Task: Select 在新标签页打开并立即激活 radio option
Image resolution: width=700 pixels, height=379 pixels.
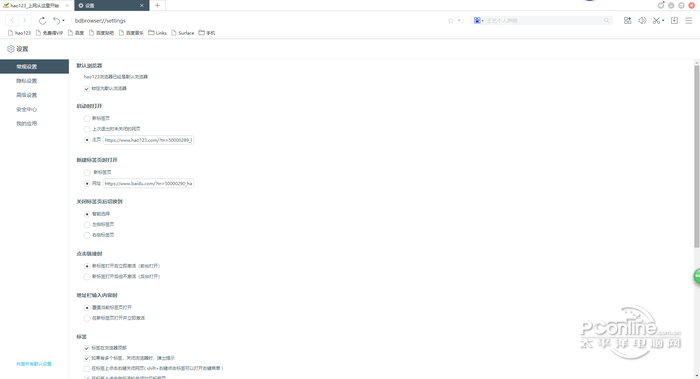Action: 87,318
